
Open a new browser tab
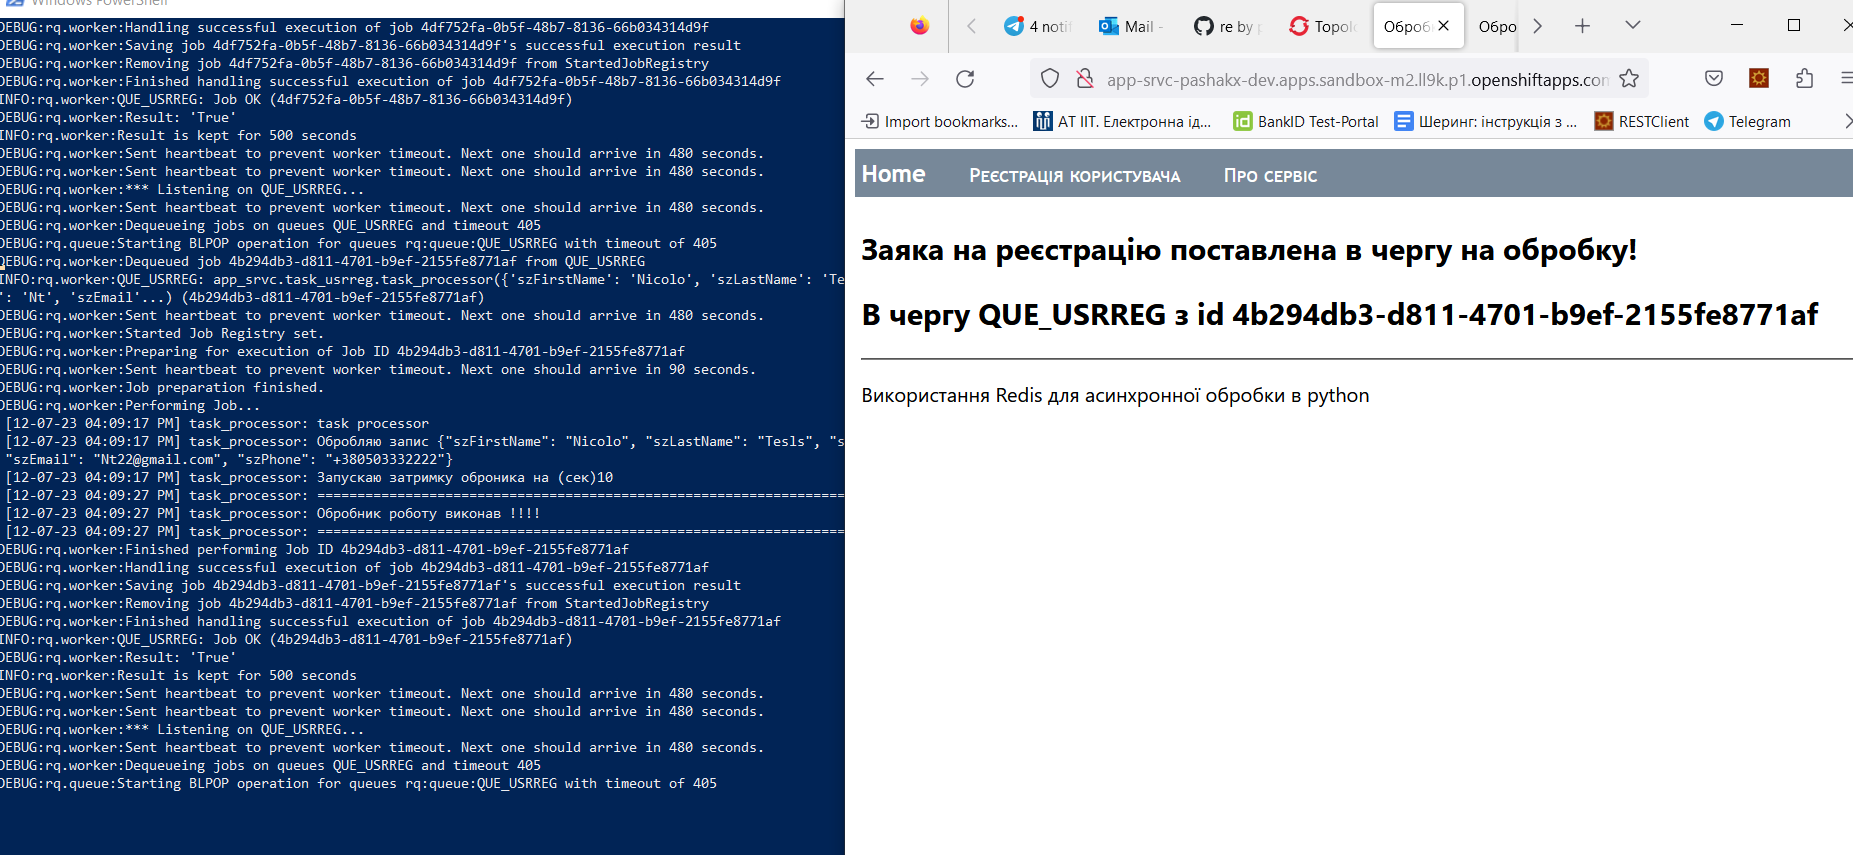point(1582,26)
